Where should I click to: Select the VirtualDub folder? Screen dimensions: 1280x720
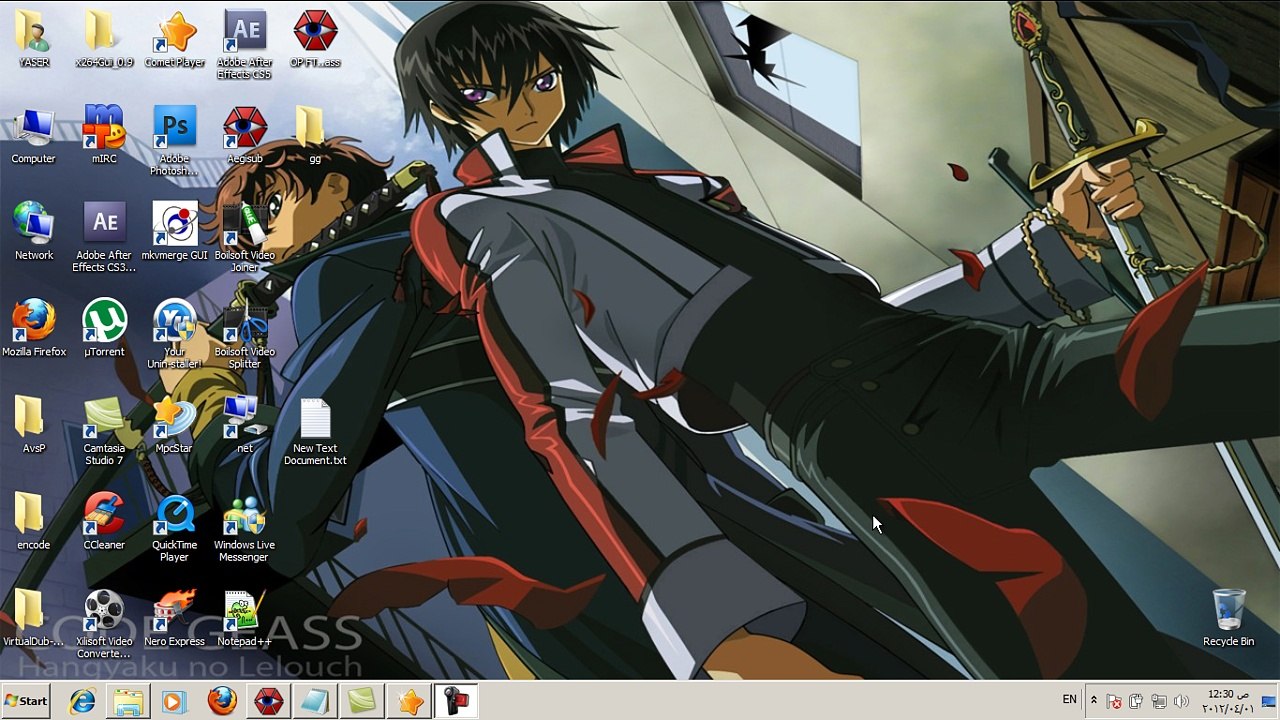click(x=34, y=617)
